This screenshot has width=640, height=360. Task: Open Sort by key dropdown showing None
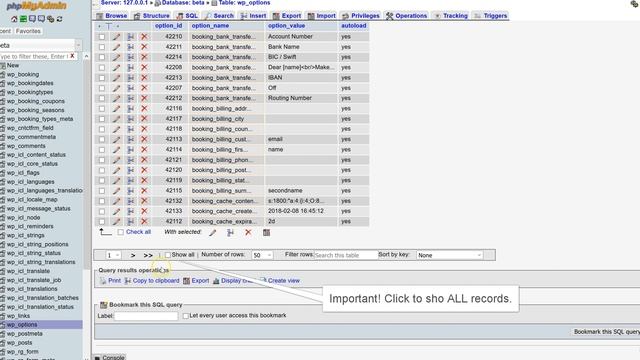point(450,255)
